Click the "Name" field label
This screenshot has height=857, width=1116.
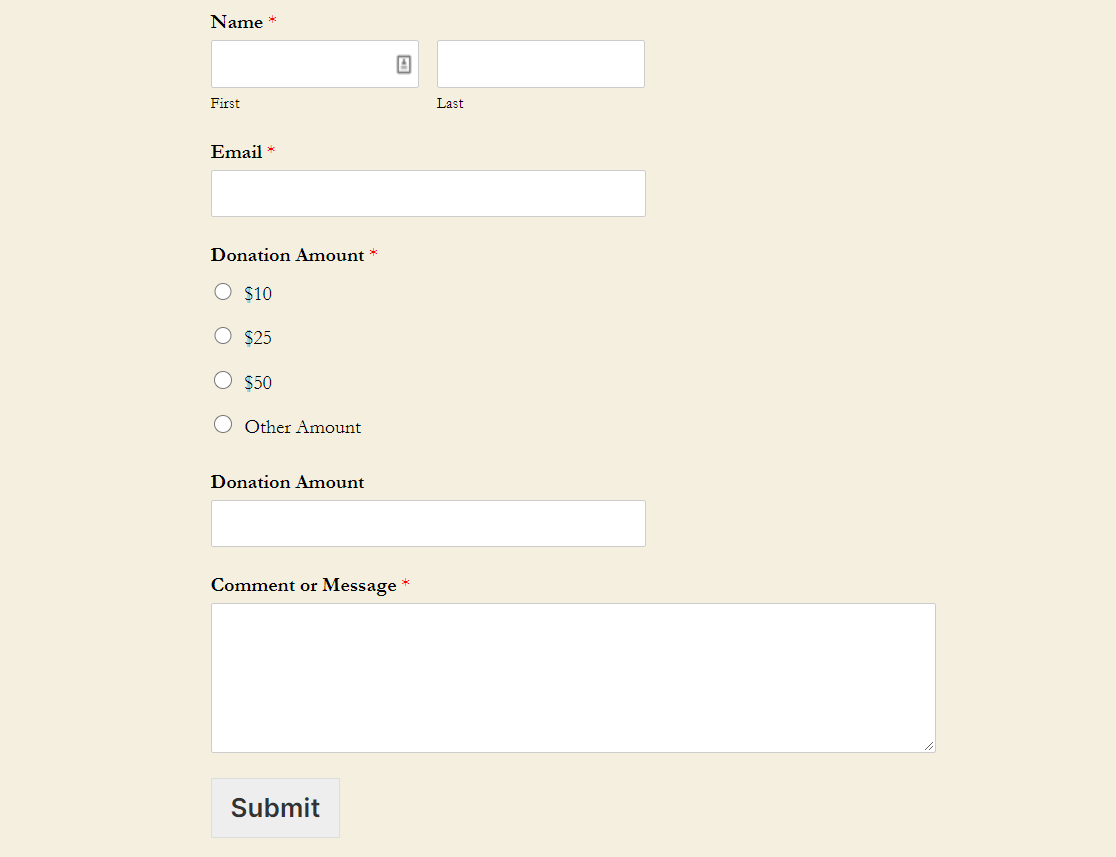coord(237,22)
